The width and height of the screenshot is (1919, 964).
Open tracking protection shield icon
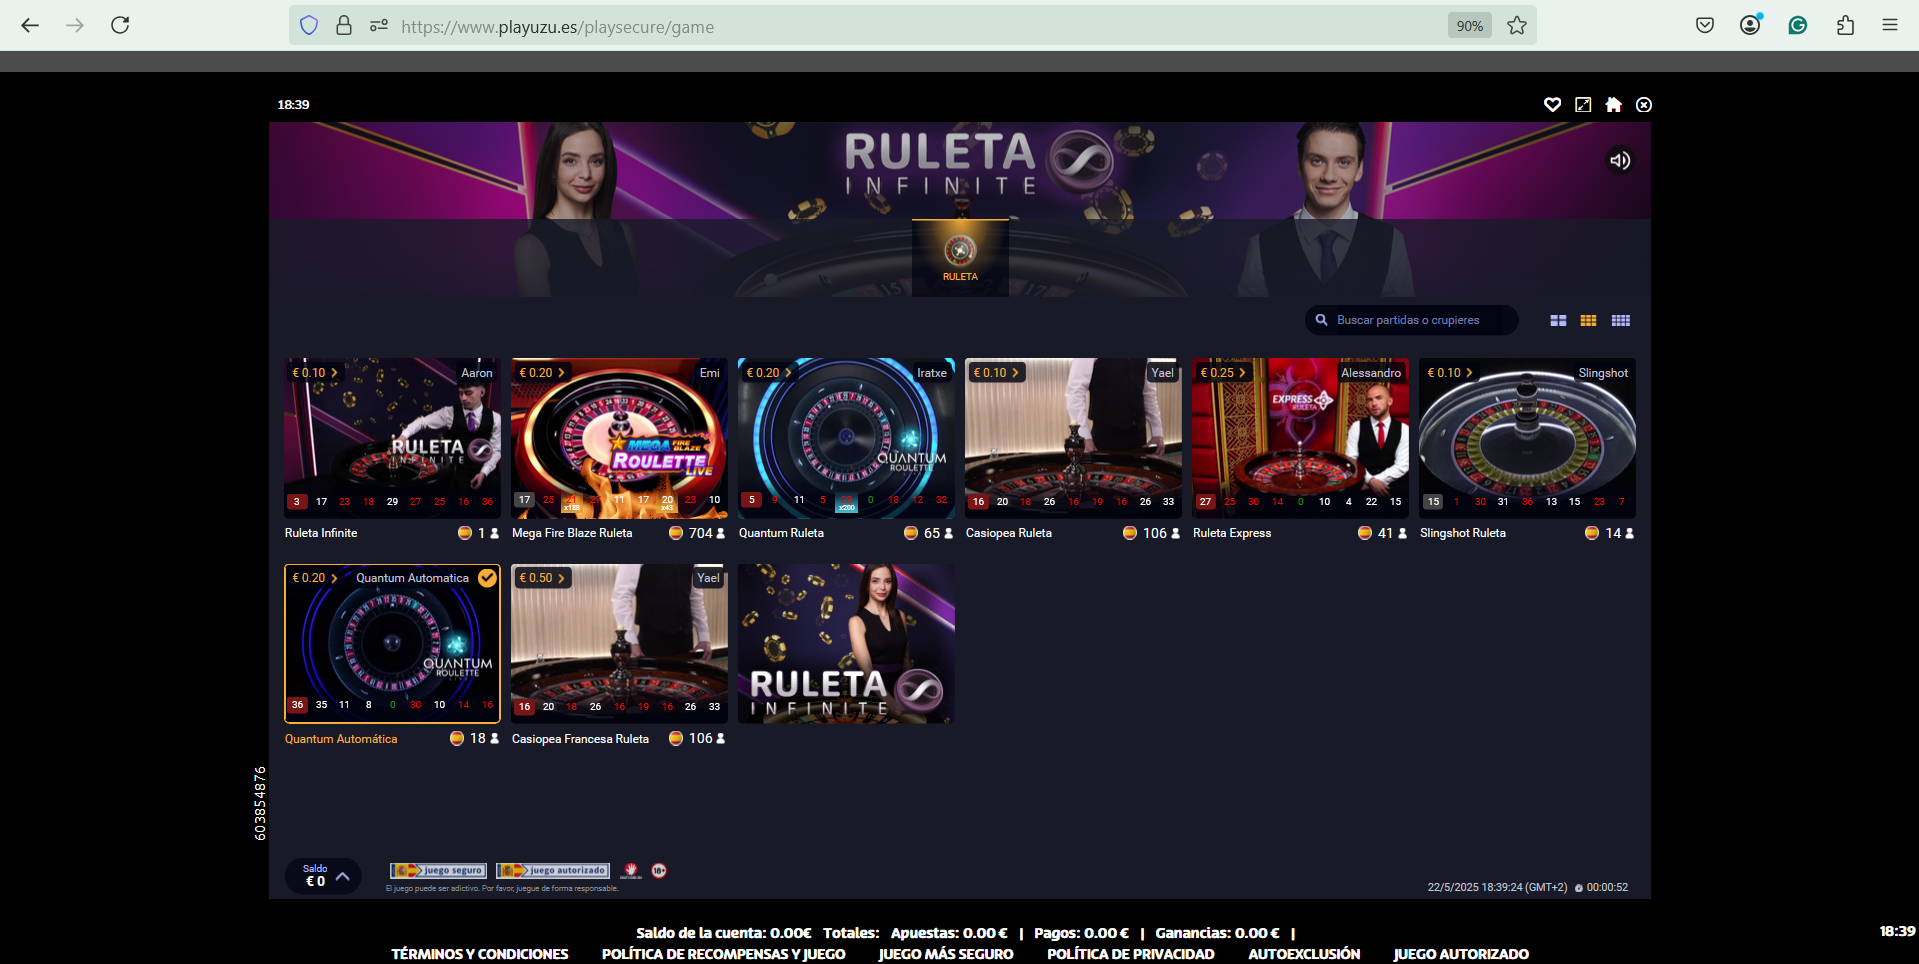coord(309,26)
